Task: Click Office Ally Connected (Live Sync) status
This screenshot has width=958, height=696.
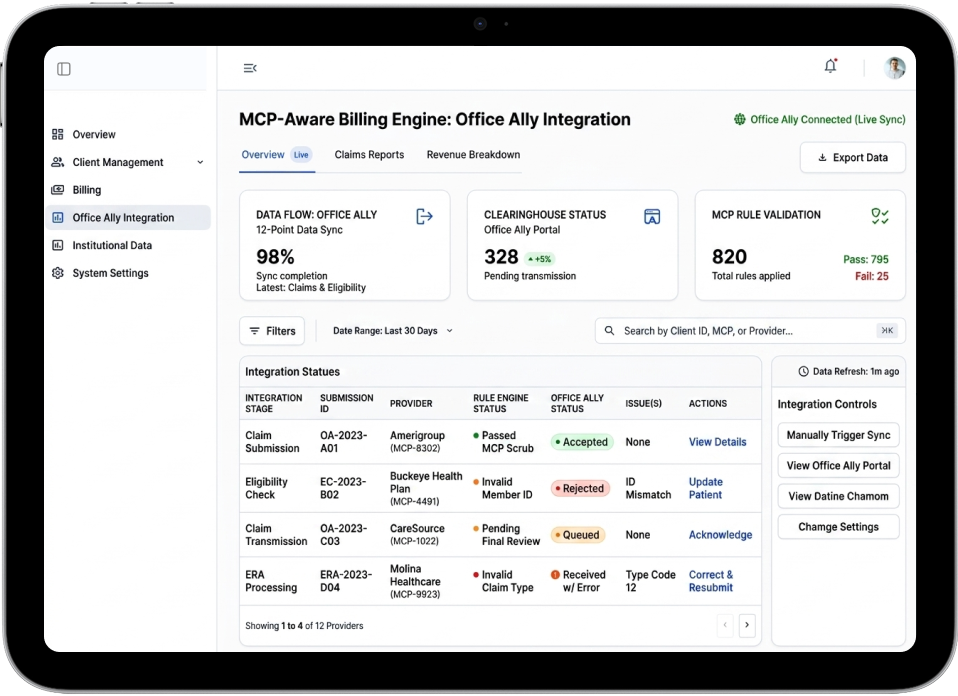Action: click(x=819, y=119)
